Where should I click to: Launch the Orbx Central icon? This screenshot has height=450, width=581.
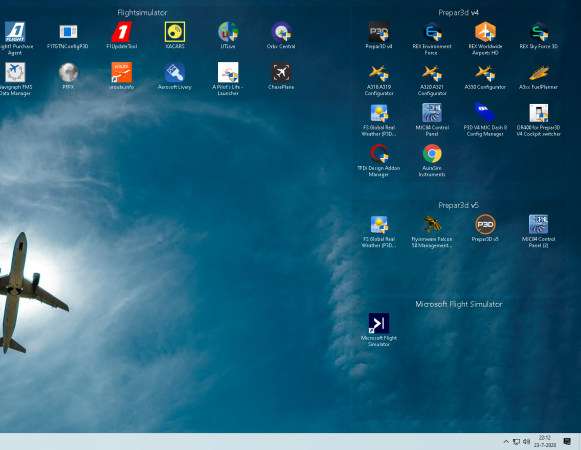(281, 32)
